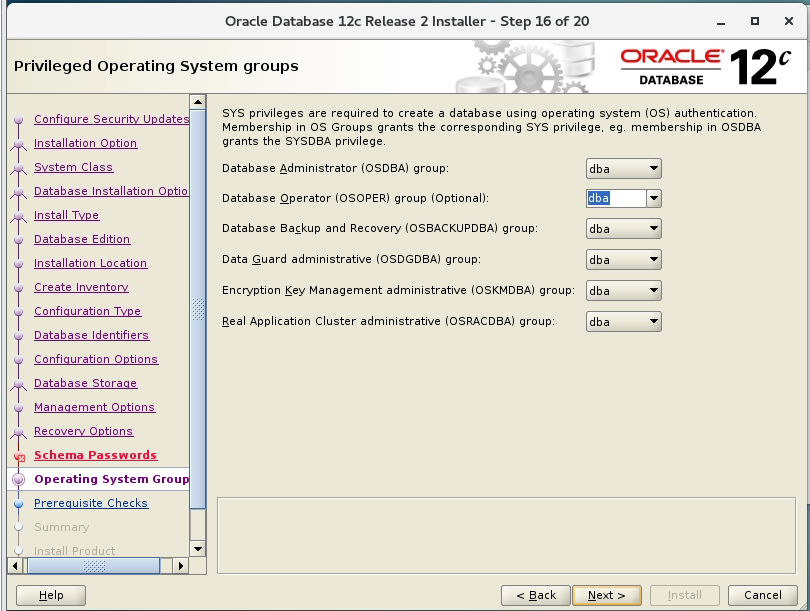Go to Create Inventory step

[81, 287]
